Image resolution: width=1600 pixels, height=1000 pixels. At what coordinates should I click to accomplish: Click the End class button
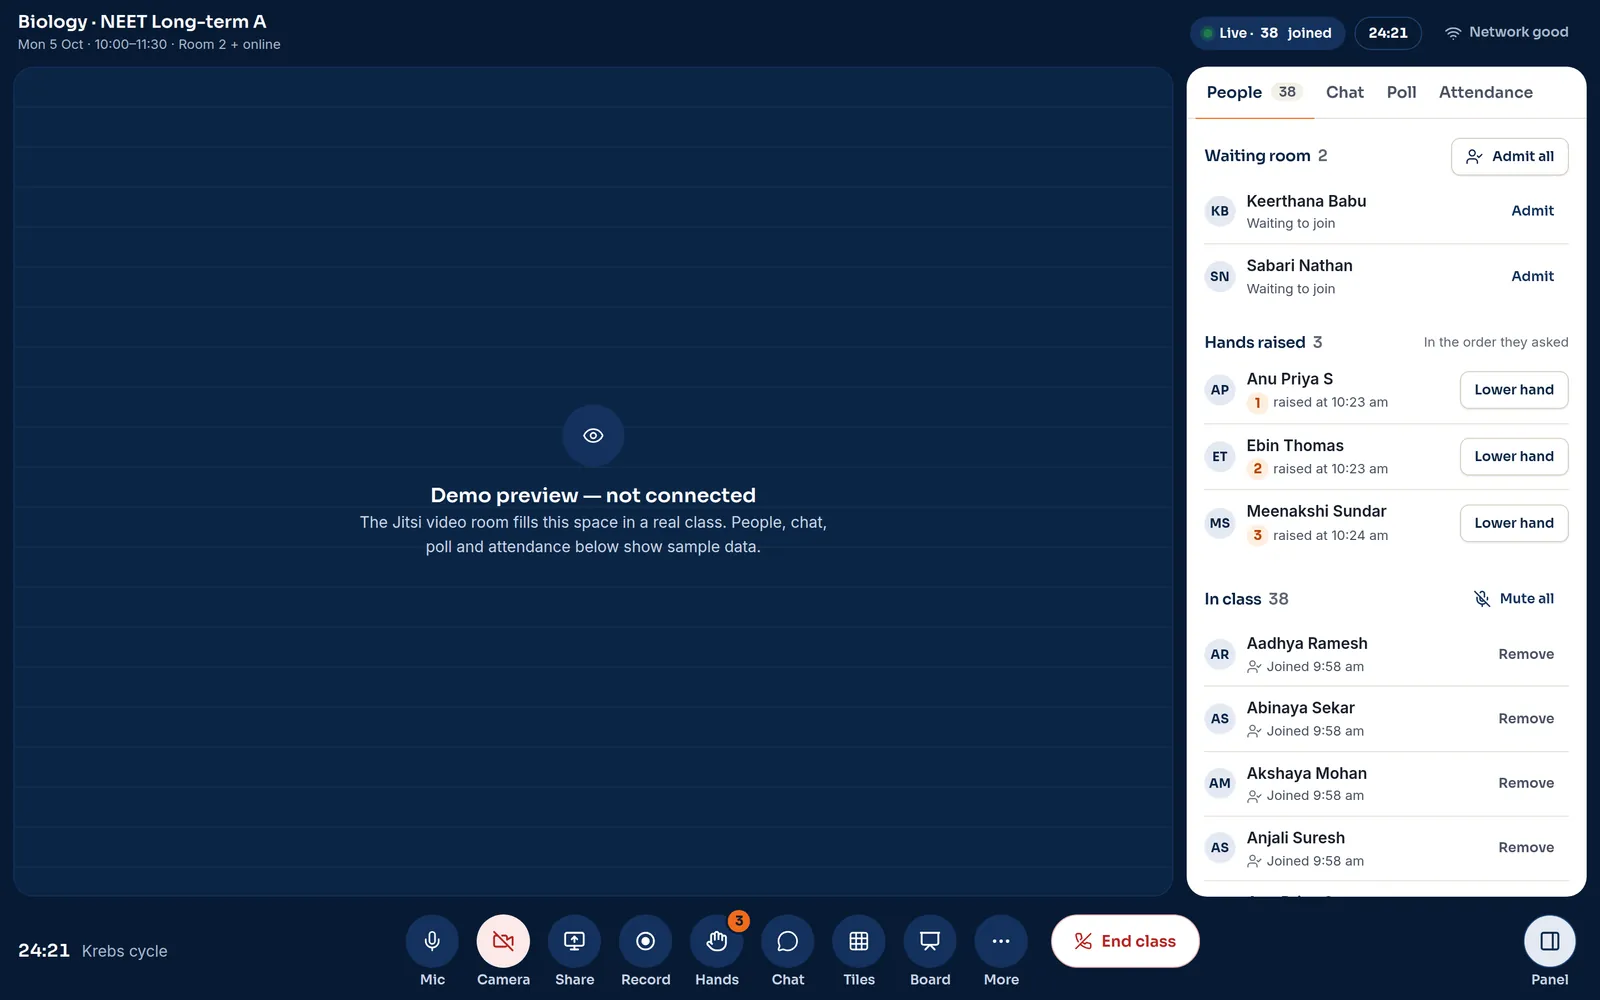tap(1125, 941)
